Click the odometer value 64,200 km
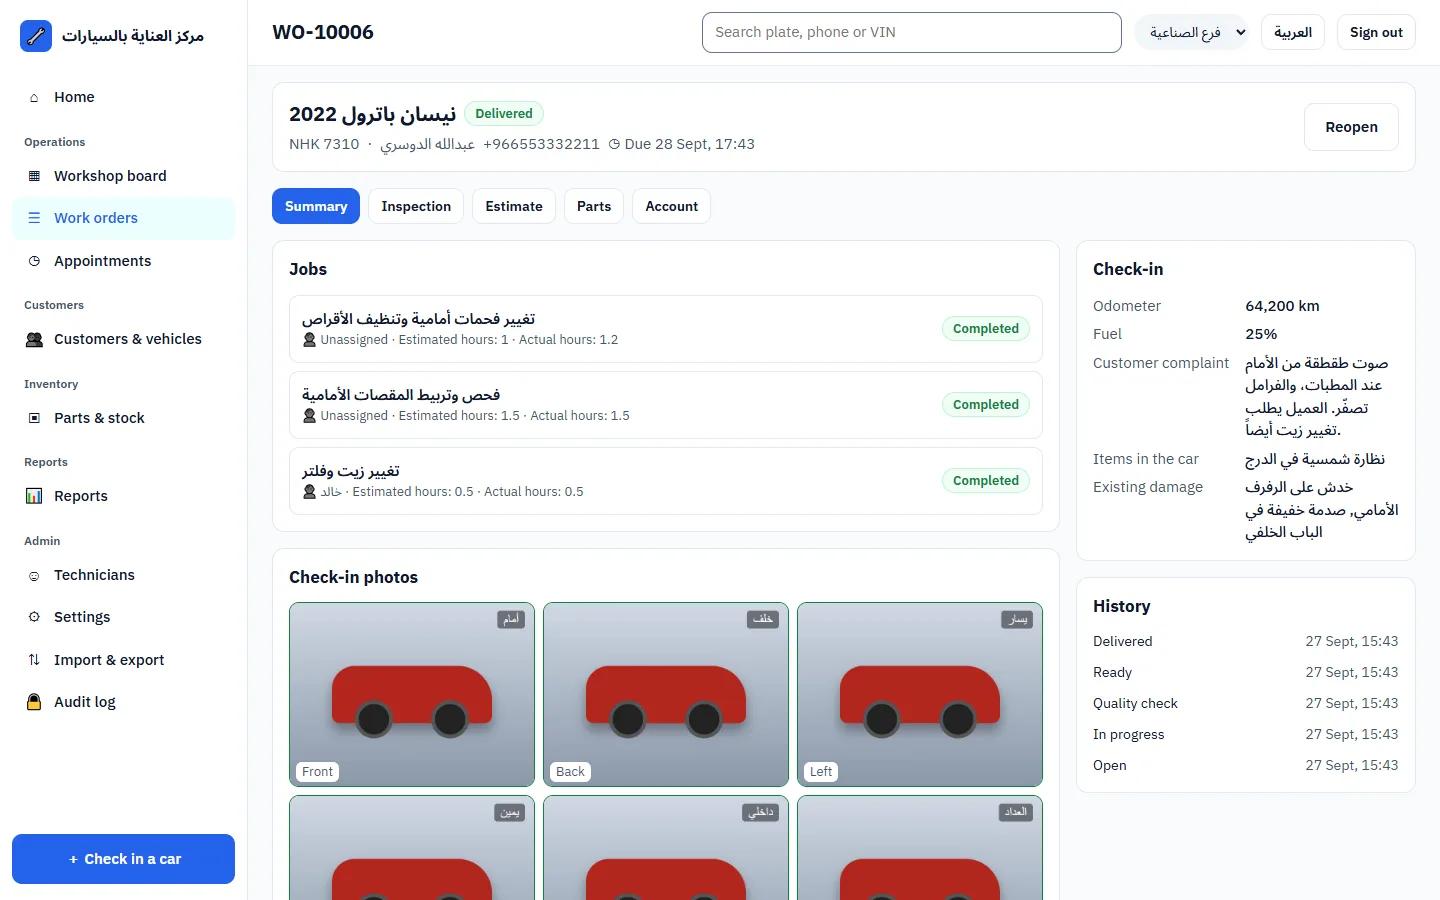This screenshot has width=1440, height=900. pos(1282,306)
